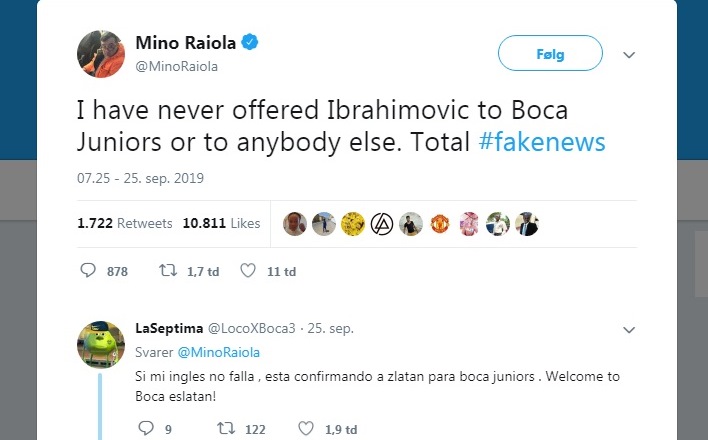Screen dimensions: 708x440
Task: Expand options chevron on LaSeptima's reply
Action: 629,329
